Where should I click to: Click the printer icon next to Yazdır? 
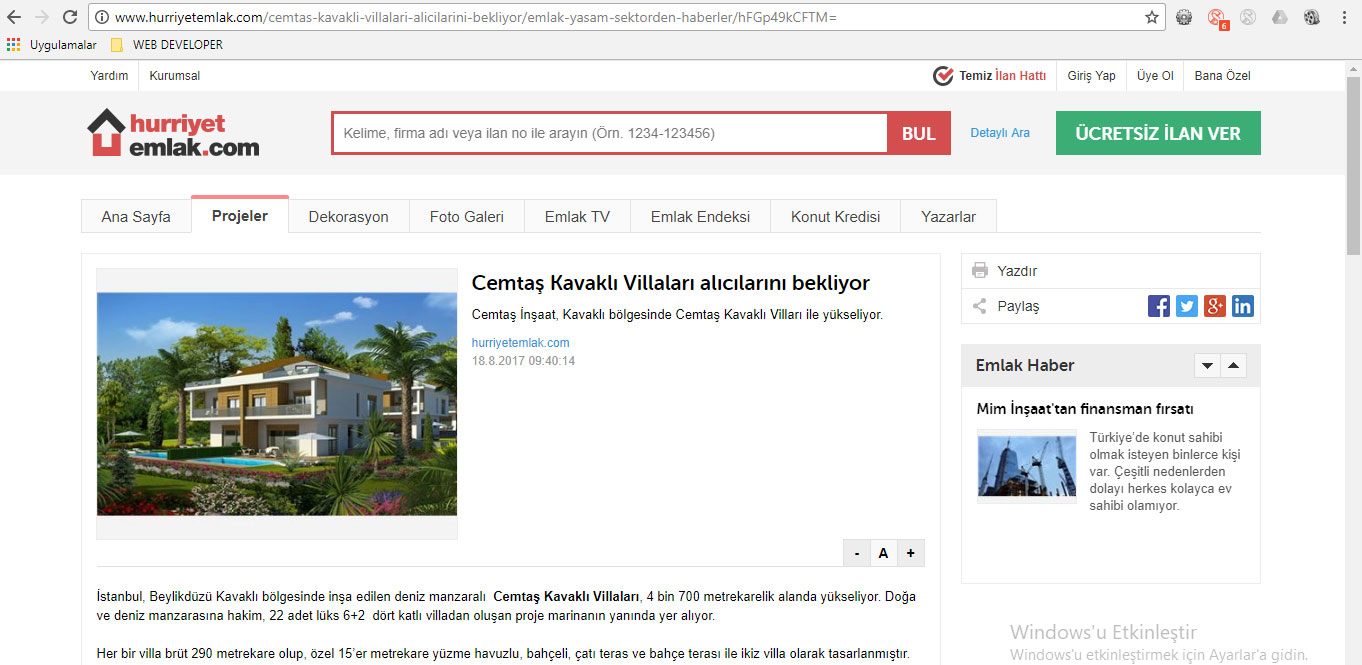click(x=980, y=271)
